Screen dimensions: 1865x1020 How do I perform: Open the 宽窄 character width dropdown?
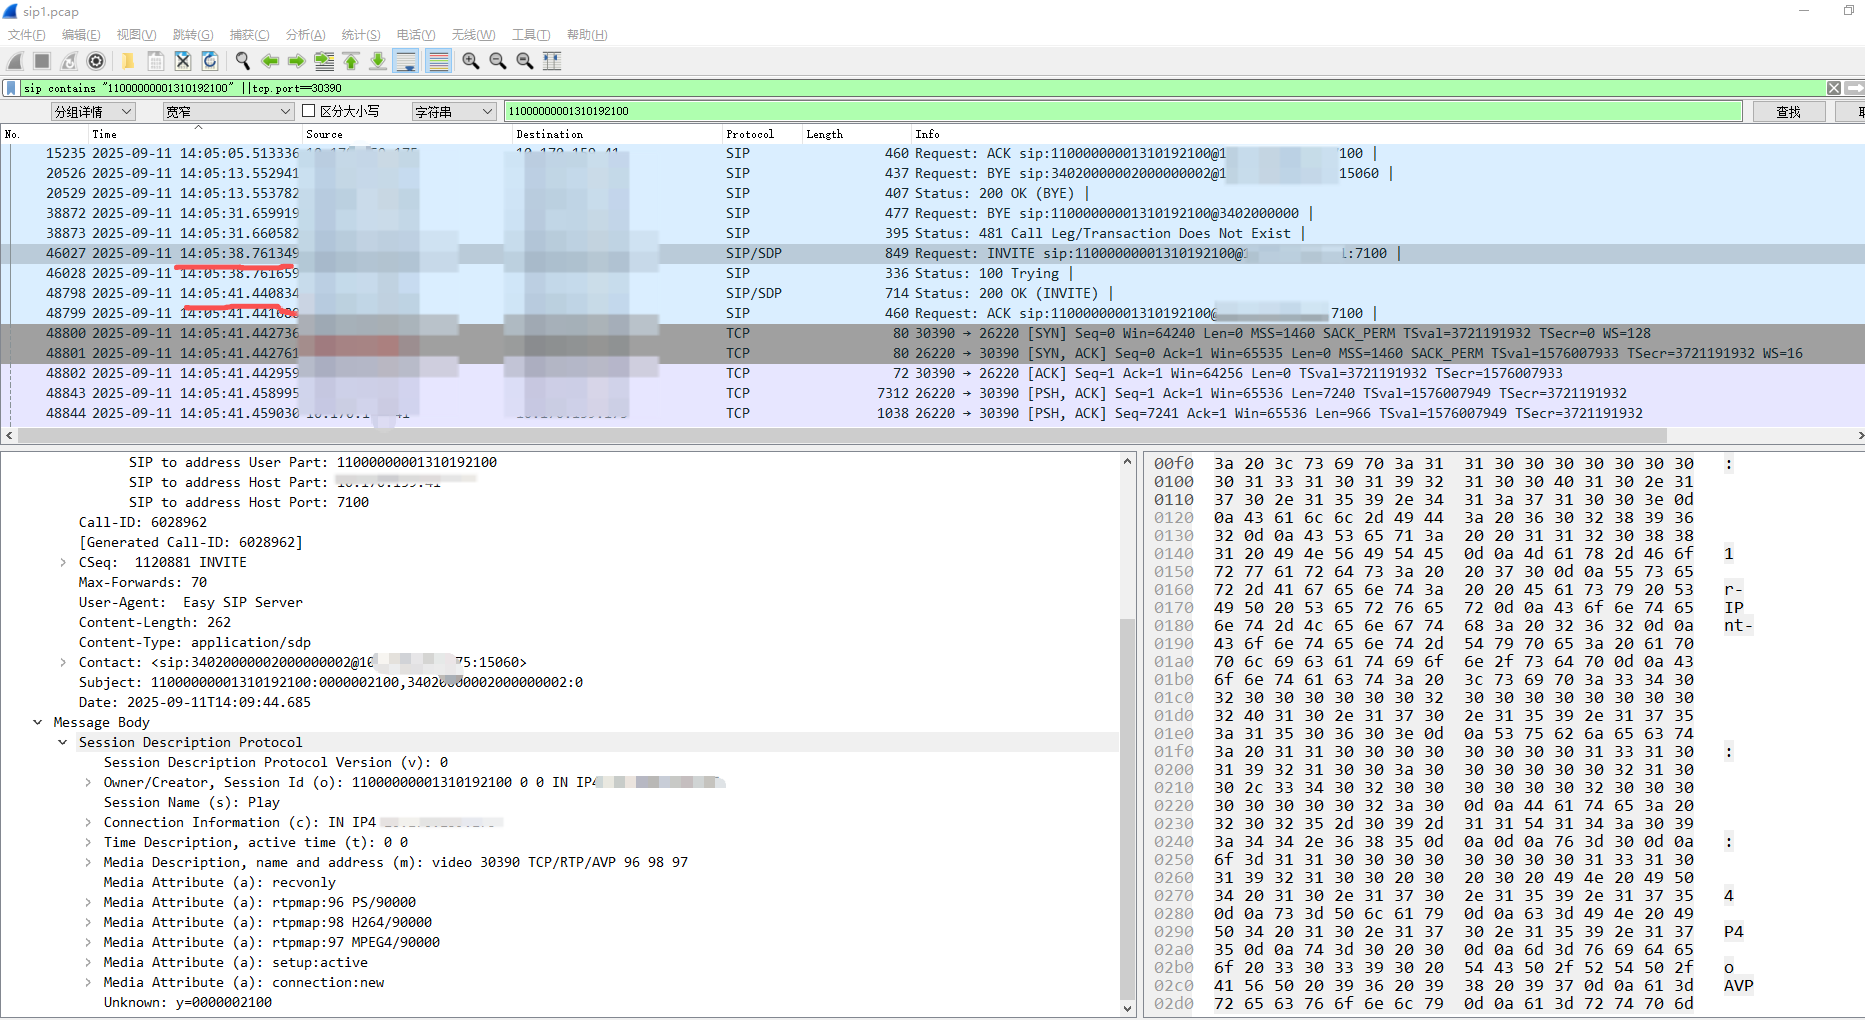point(228,111)
